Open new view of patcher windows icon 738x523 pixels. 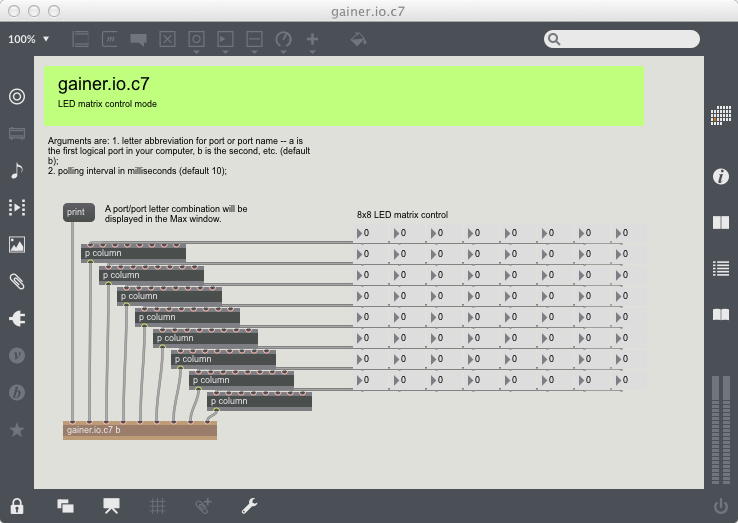(x=65, y=507)
